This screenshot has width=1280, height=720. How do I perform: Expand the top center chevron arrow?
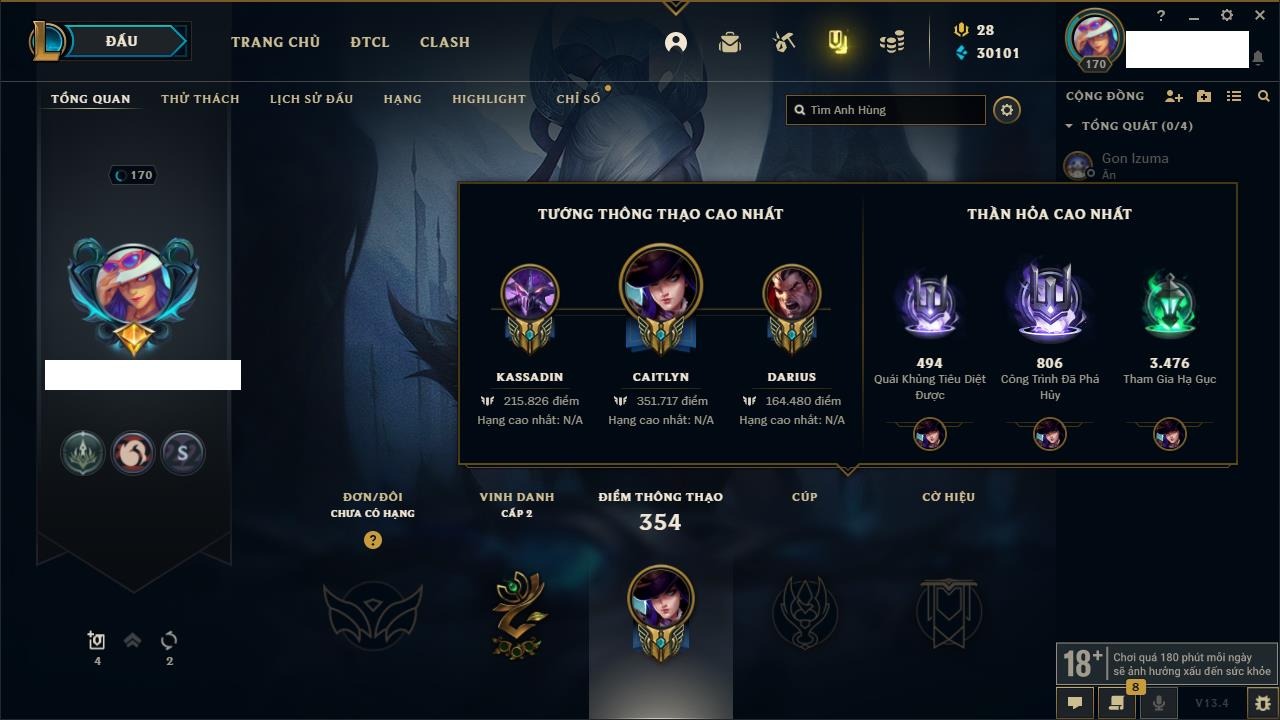675,7
